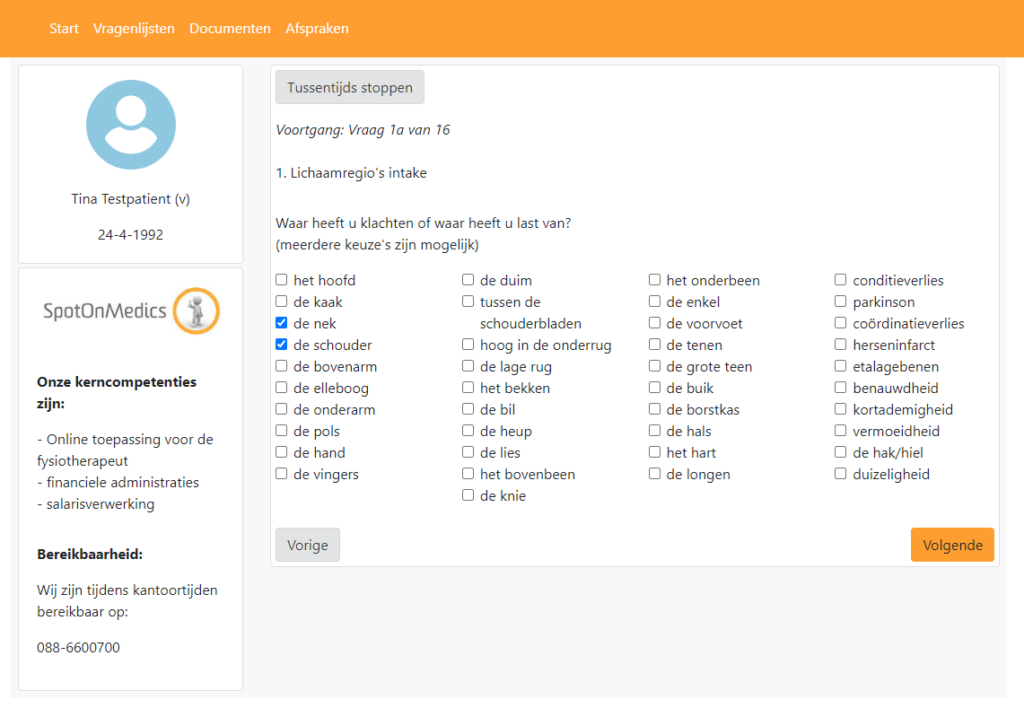Go to Vragenlijsten in navigation bar
Screen dimensions: 1024x708
[x=134, y=28]
